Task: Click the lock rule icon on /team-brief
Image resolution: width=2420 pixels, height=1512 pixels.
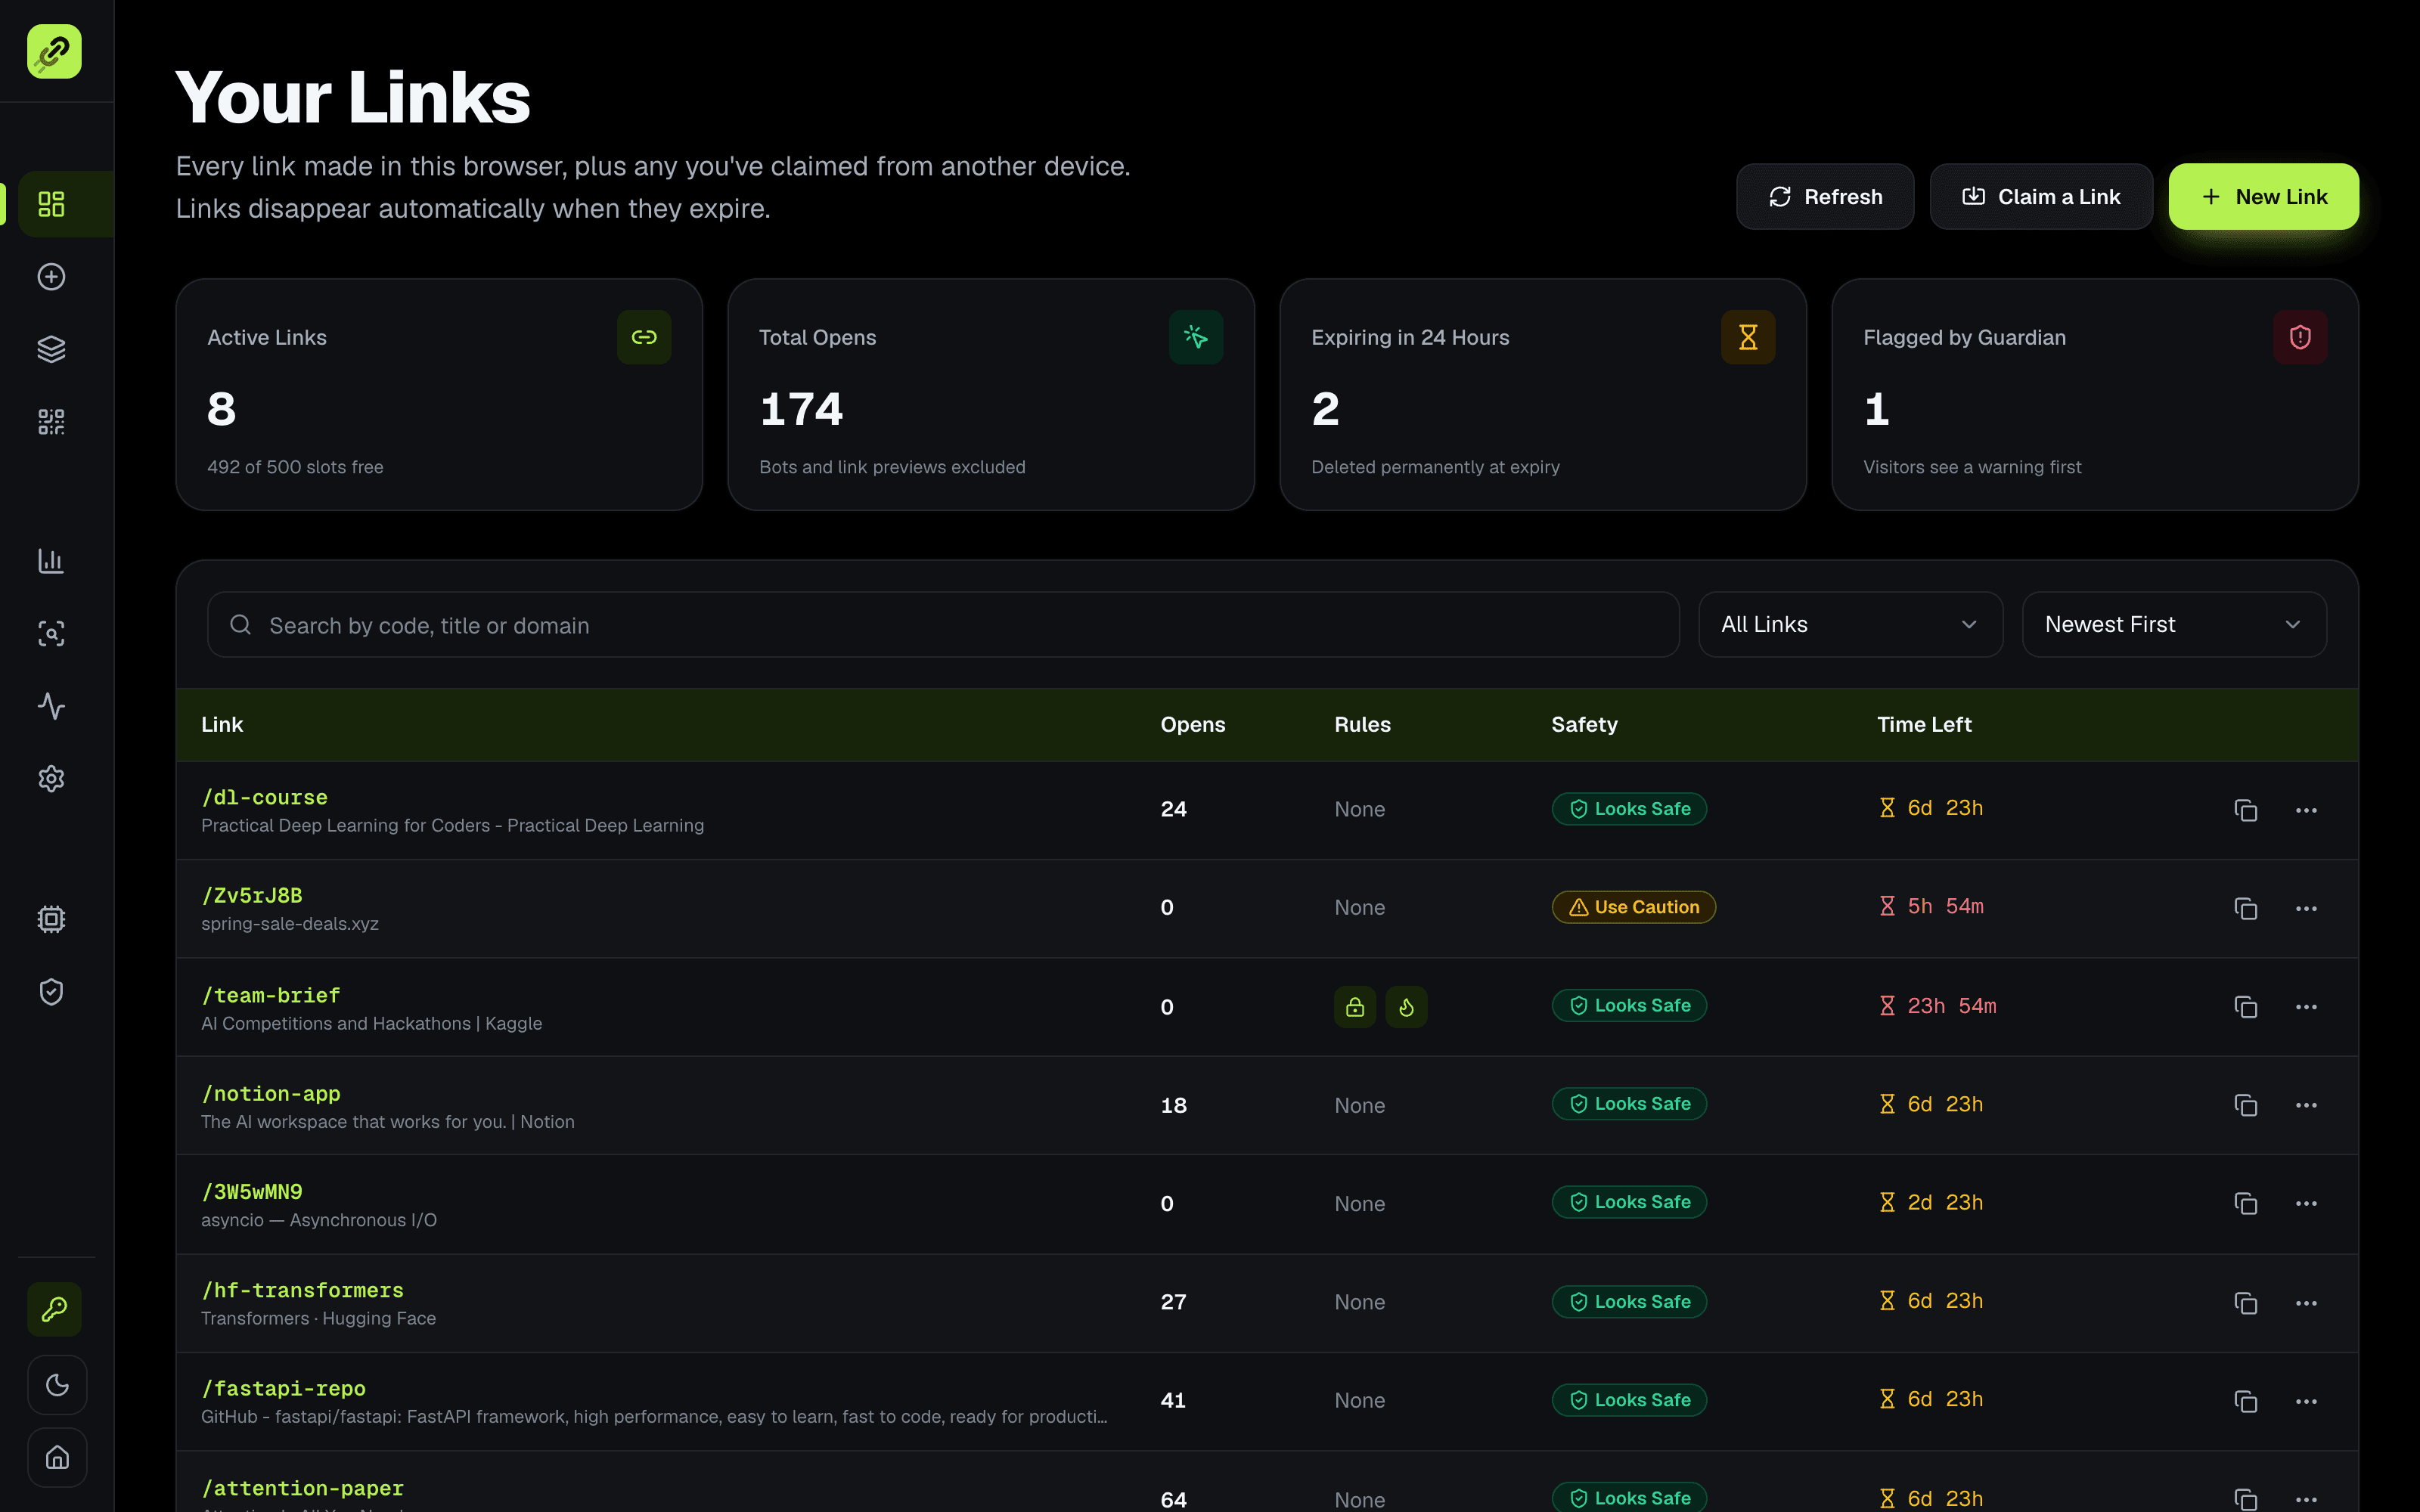Action: [1355, 1007]
